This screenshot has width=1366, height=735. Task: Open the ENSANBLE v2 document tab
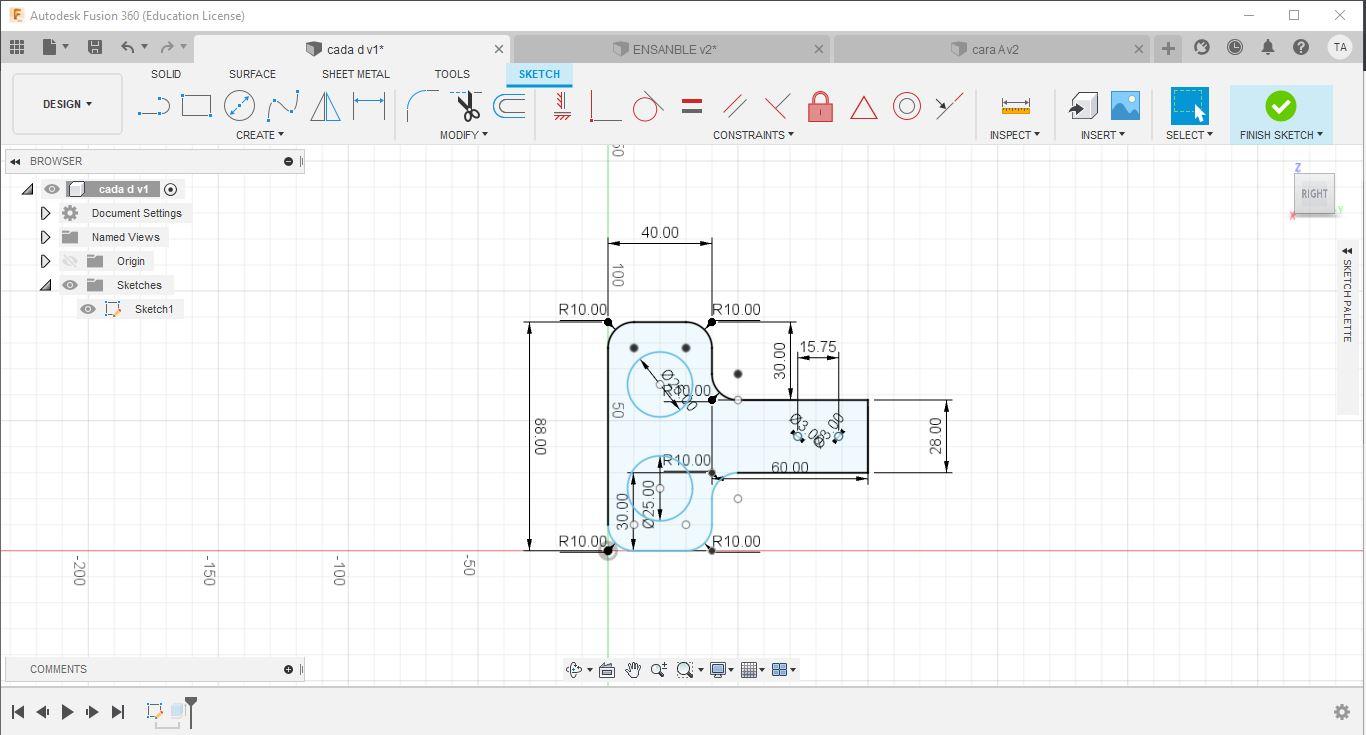(673, 49)
